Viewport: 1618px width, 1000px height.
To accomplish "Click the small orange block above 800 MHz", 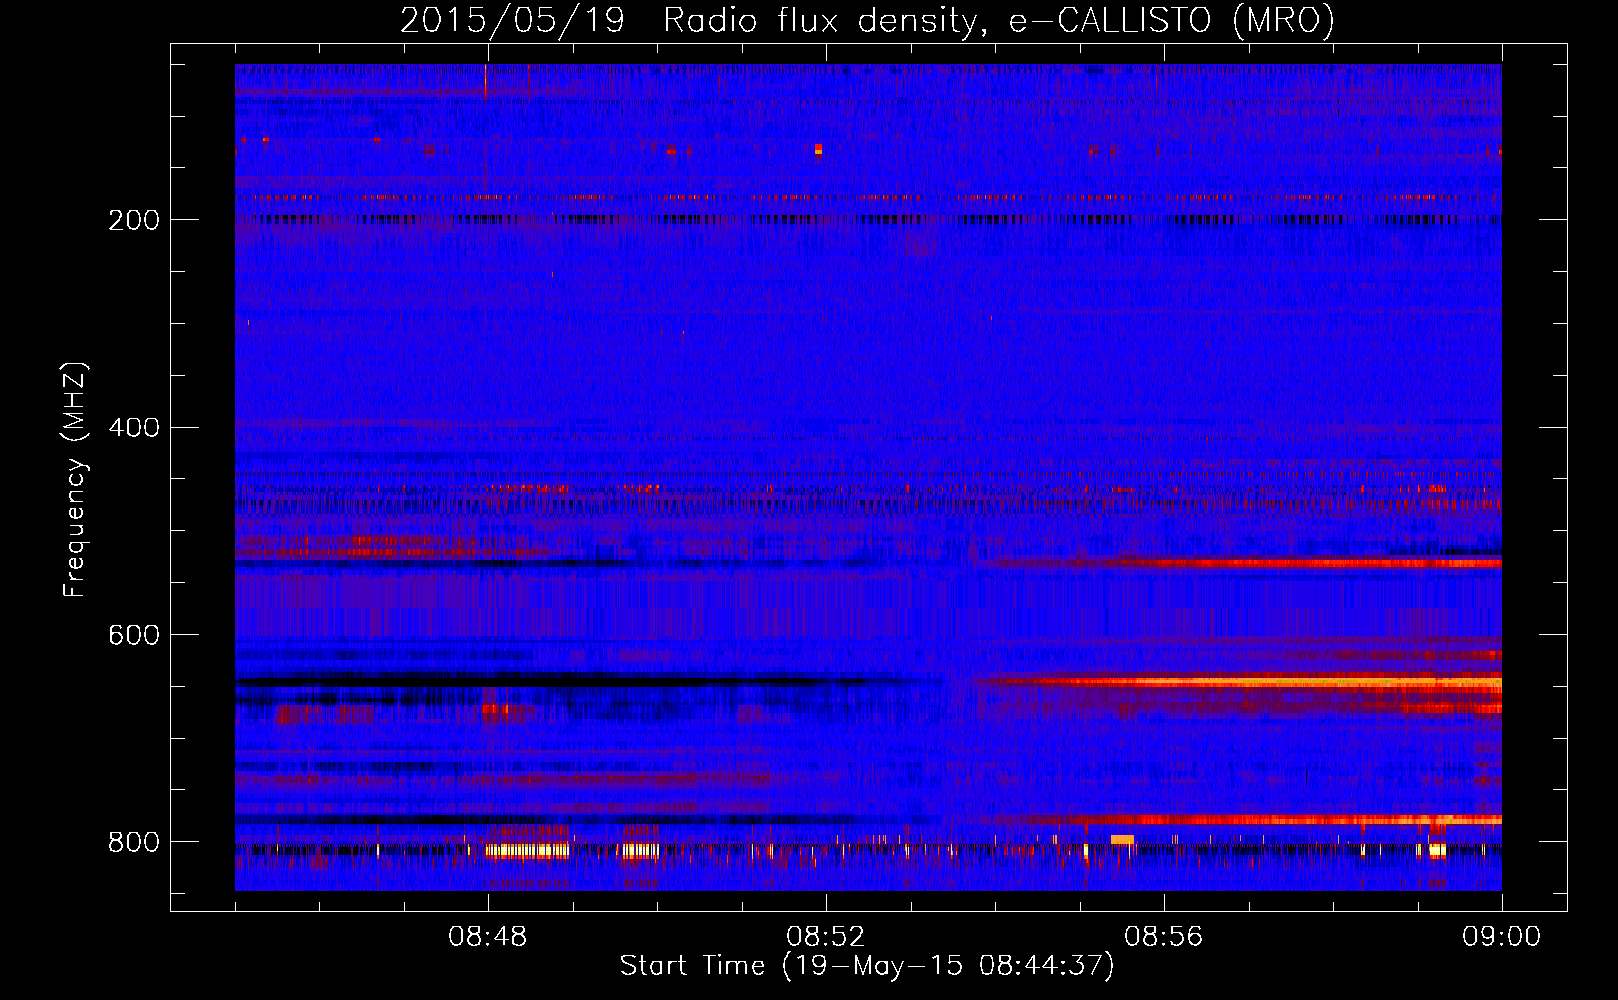I will click(x=1122, y=839).
